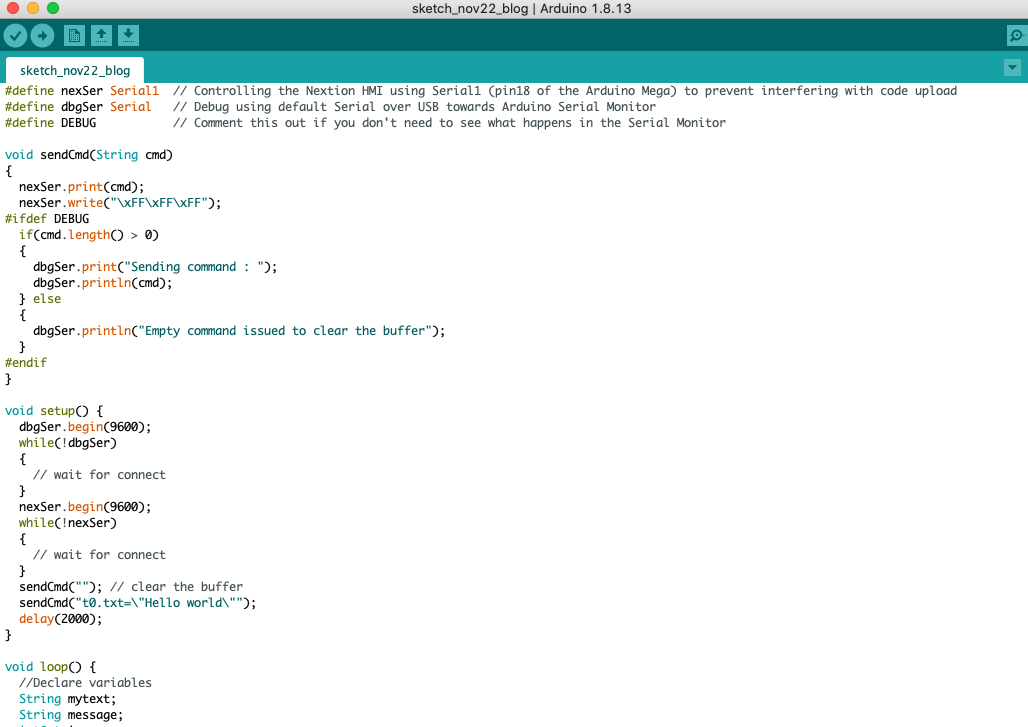The height and width of the screenshot is (727, 1028).
Task: Upload the sketch with the arrow button
Action: (42, 36)
